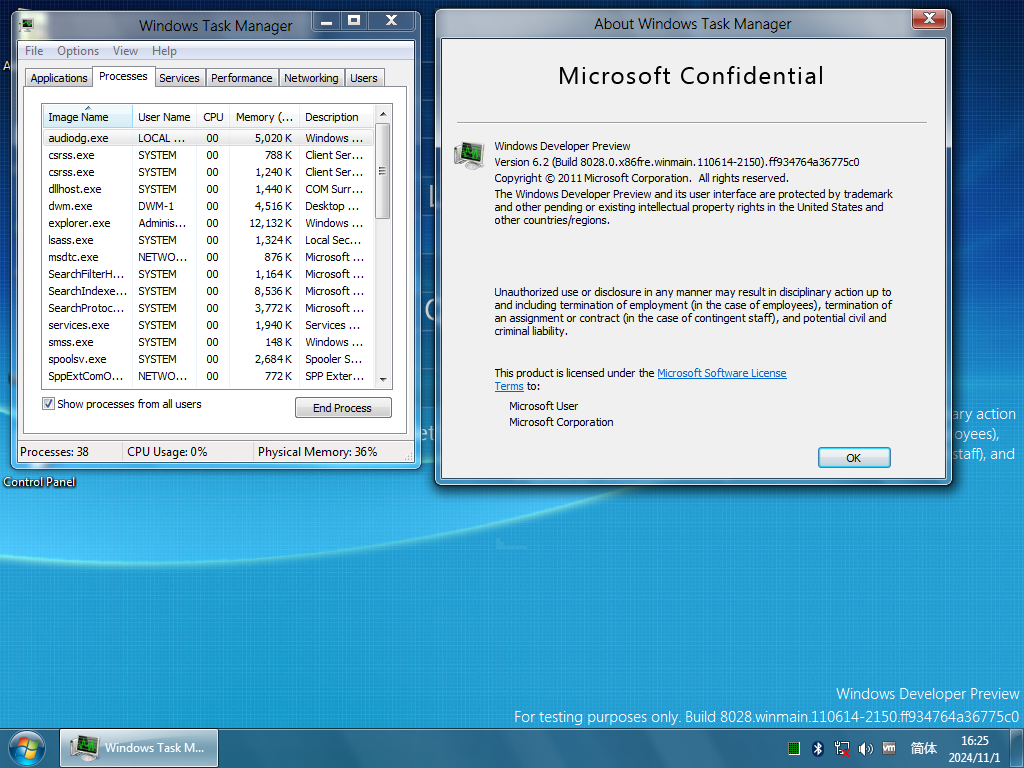Screen dimensions: 1024x768
Task: Click the volume speaker tray icon
Action: (x=865, y=748)
